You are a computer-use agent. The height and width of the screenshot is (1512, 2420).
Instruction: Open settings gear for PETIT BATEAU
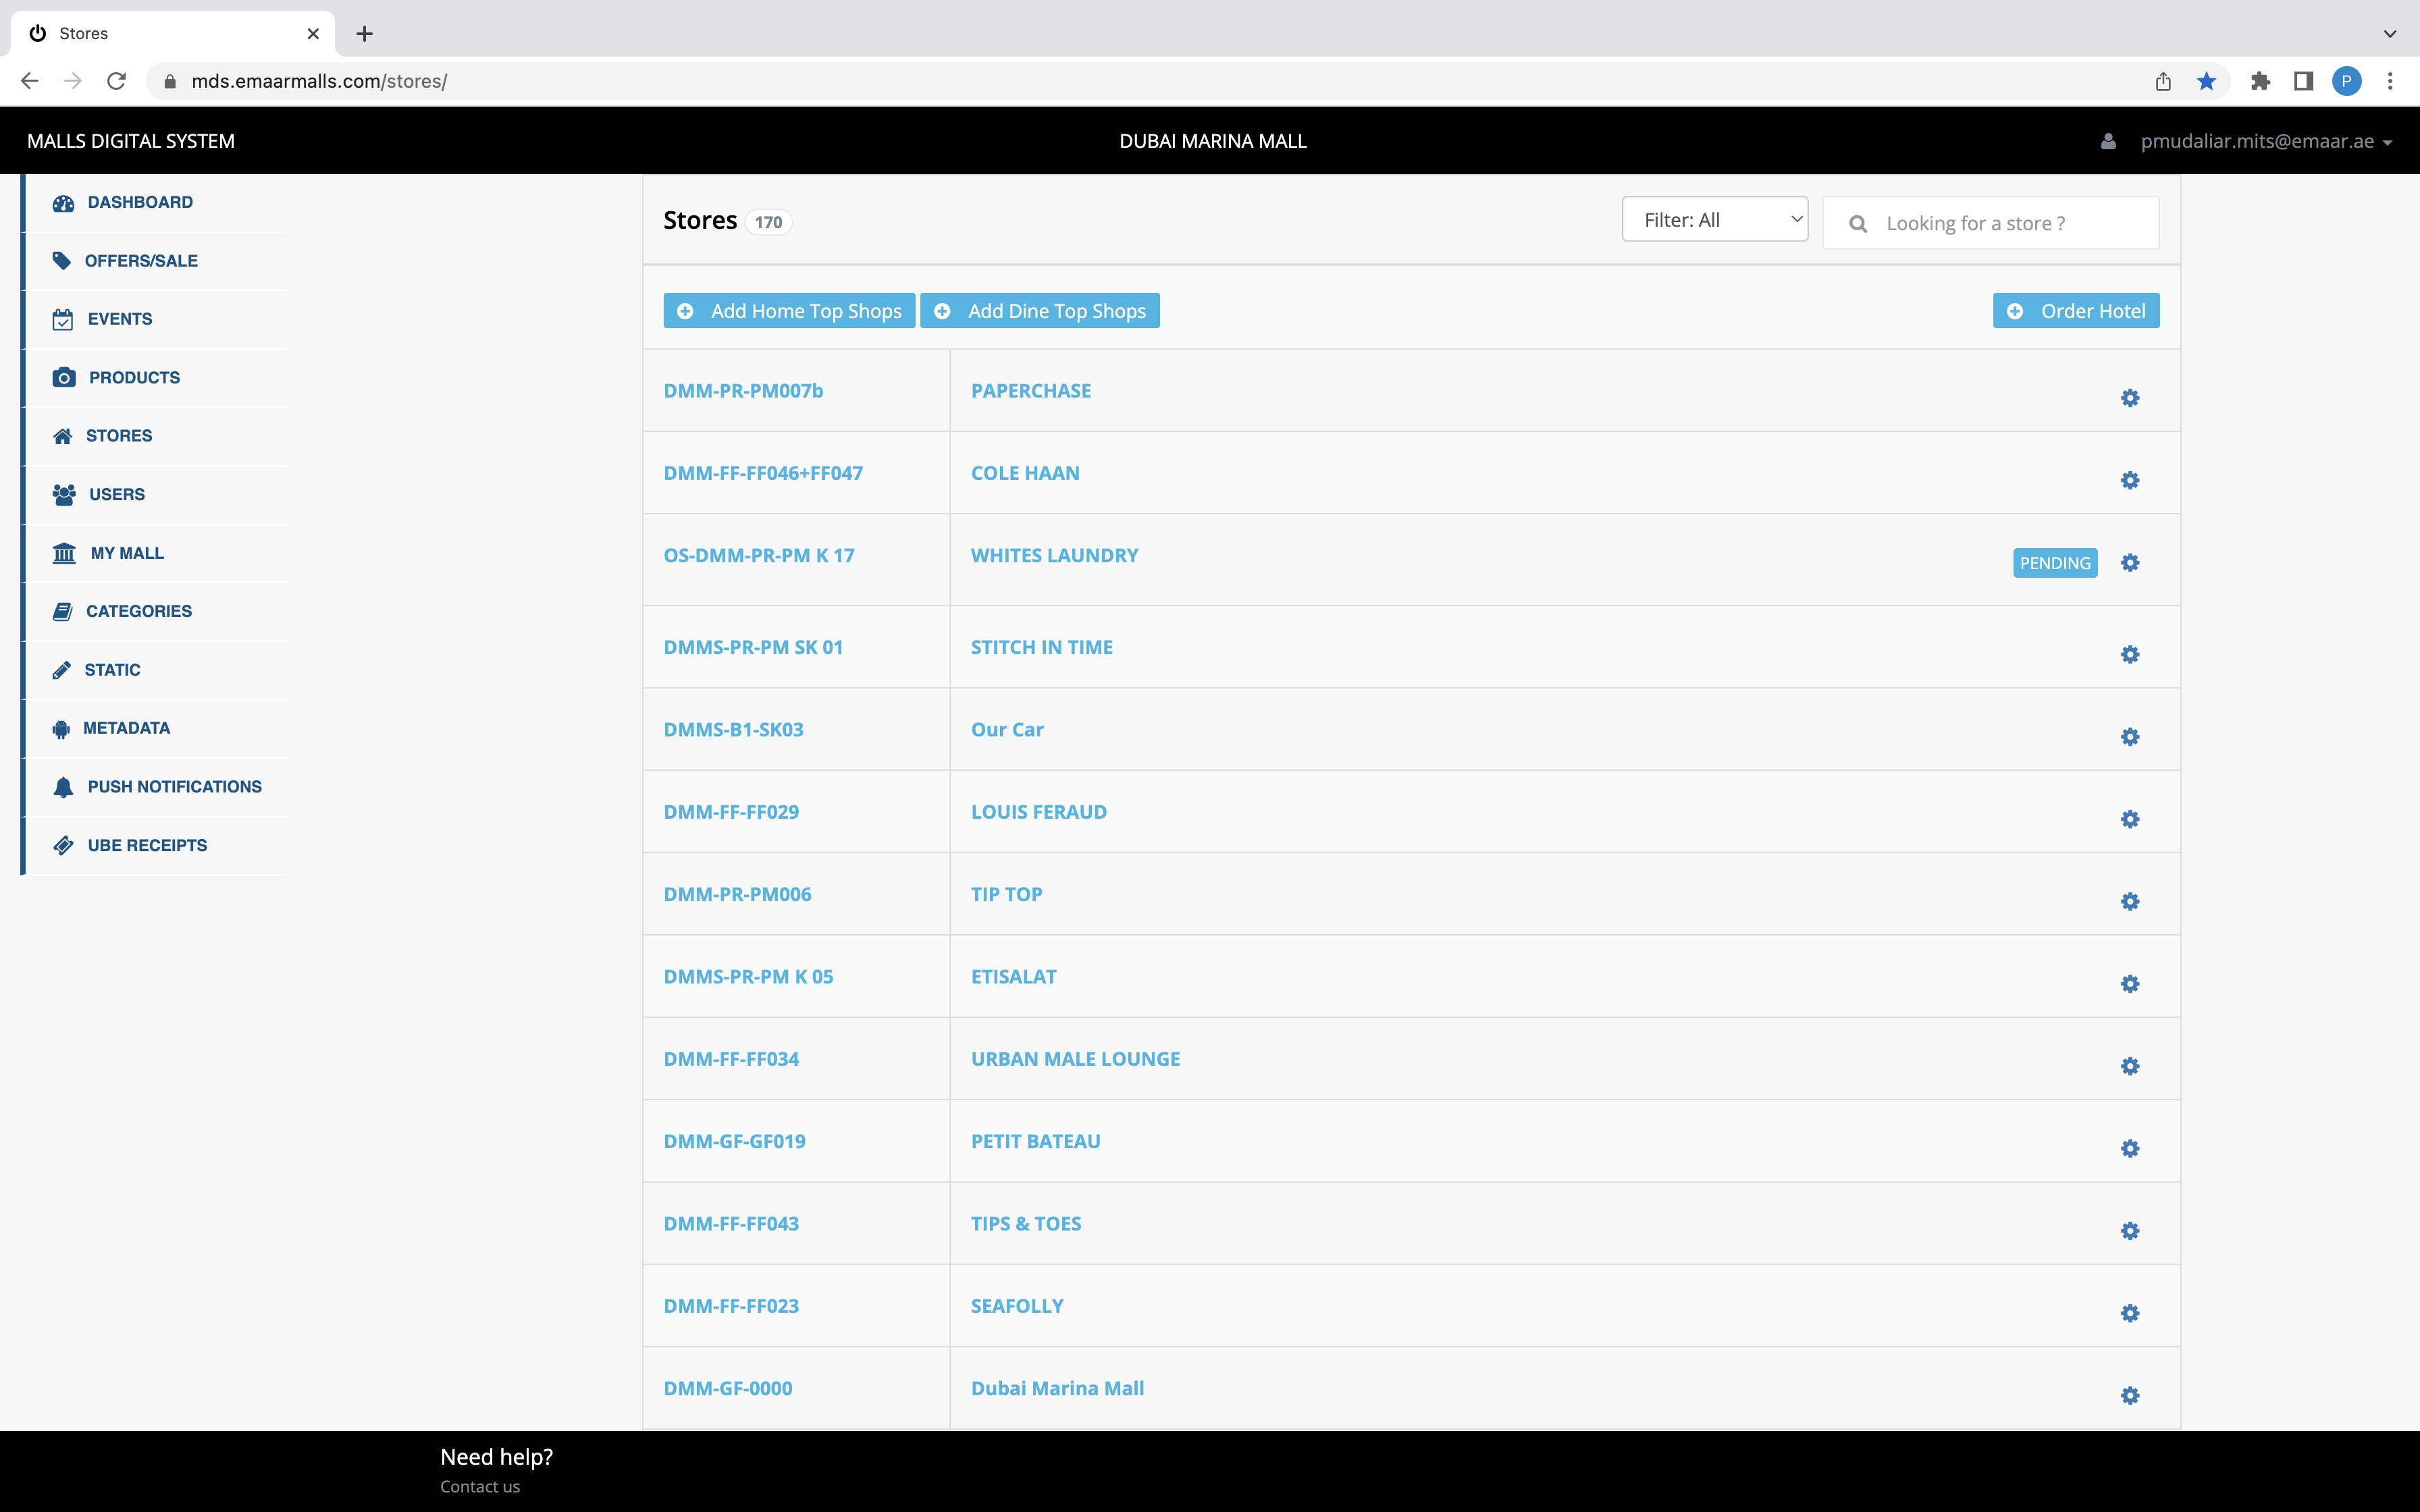[x=2130, y=1148]
